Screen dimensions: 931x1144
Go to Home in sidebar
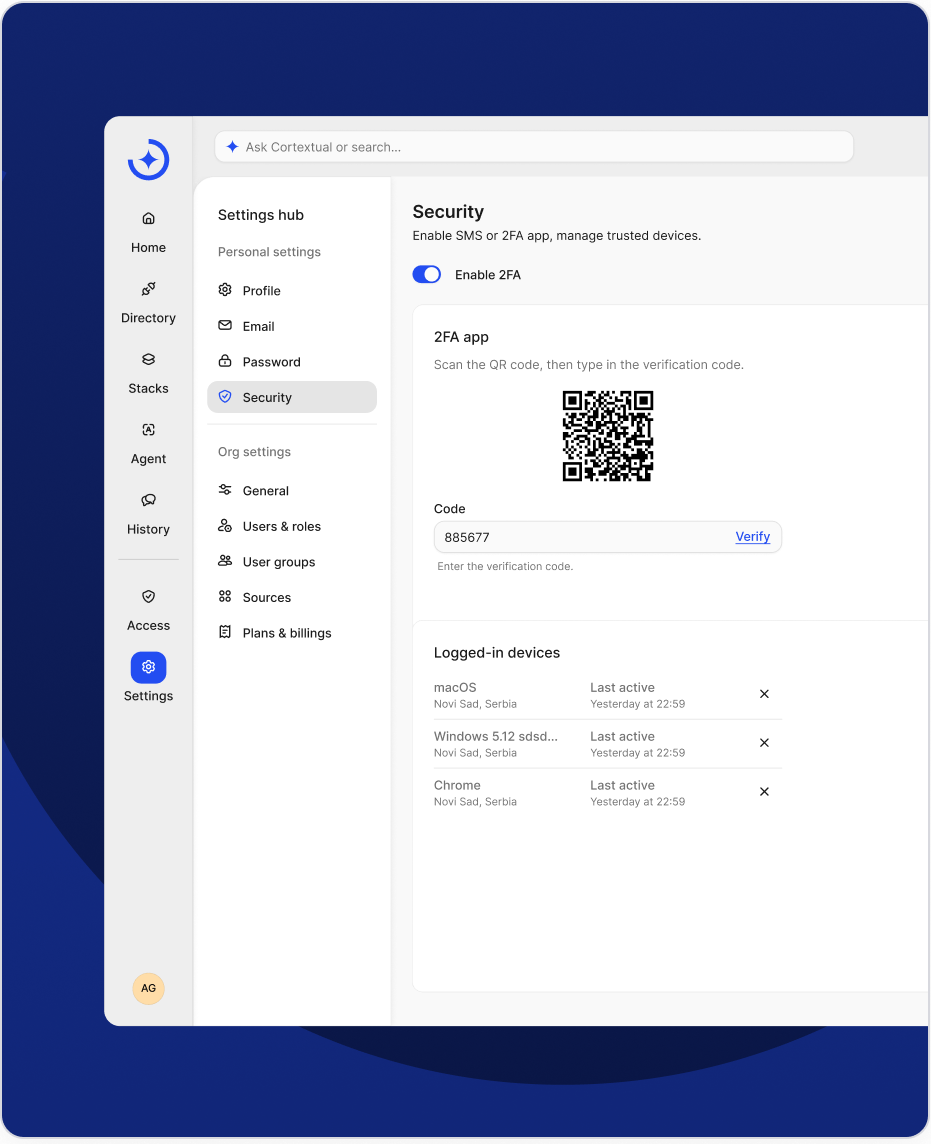point(148,219)
